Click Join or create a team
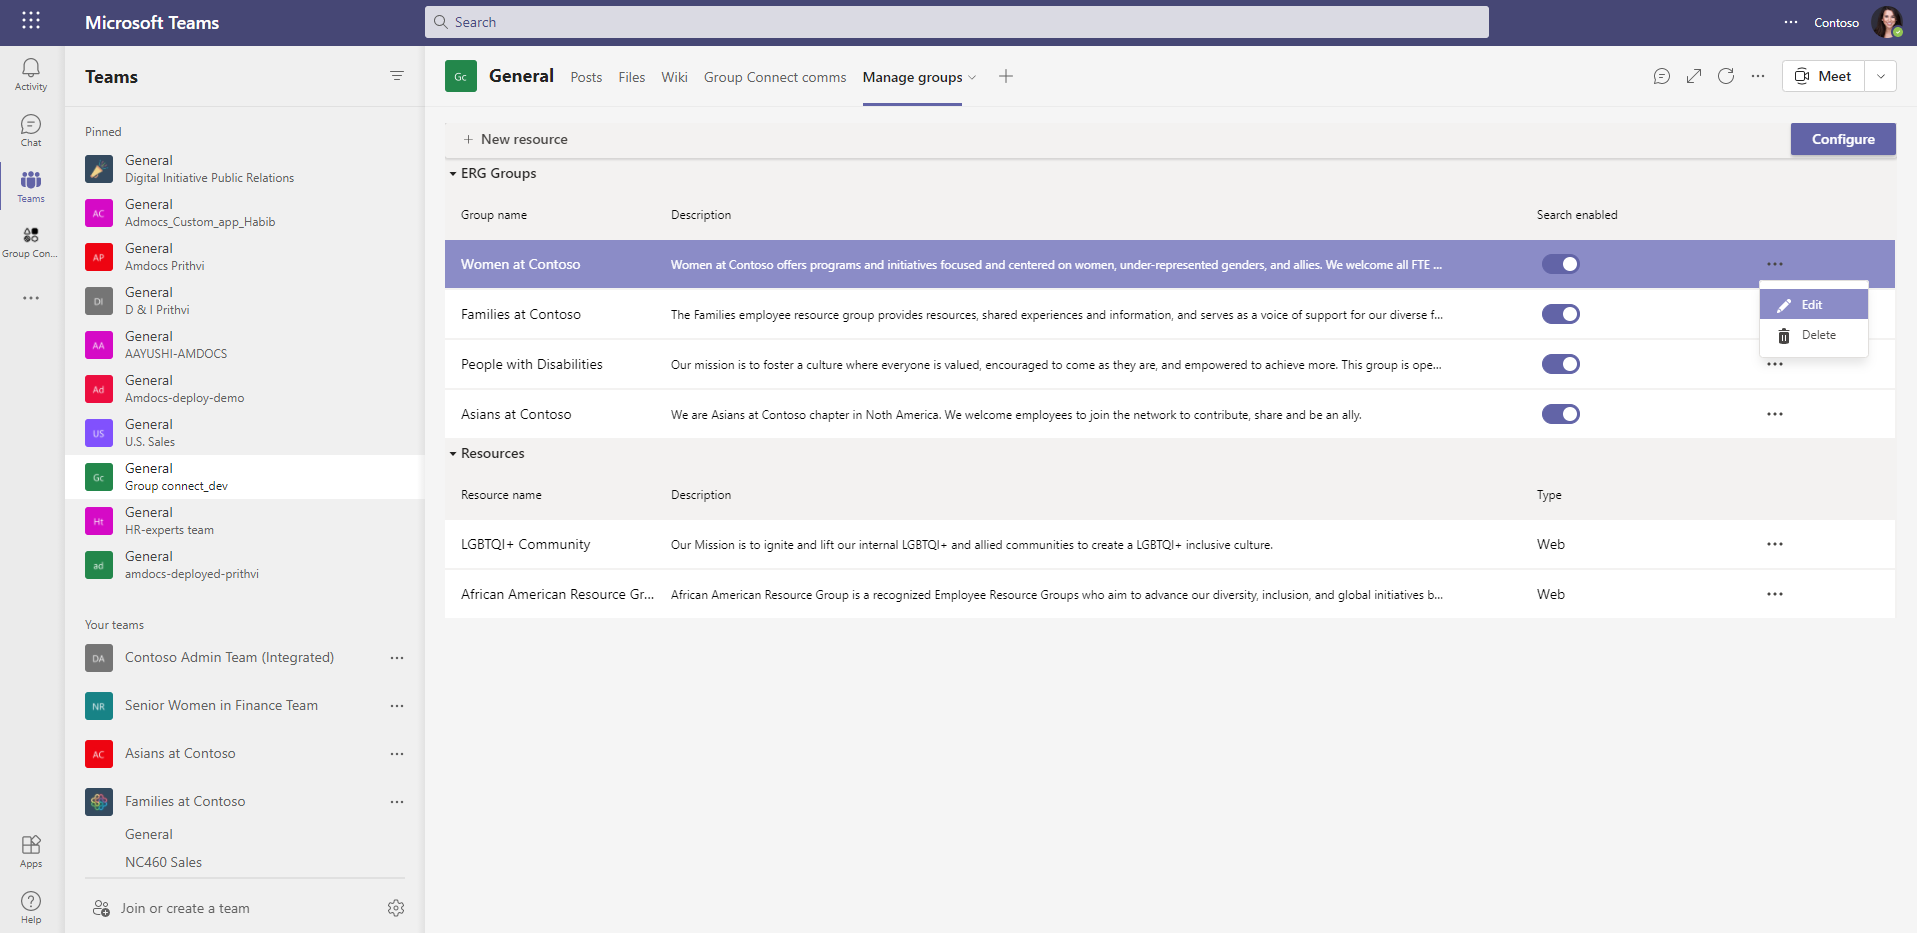 (x=172, y=908)
